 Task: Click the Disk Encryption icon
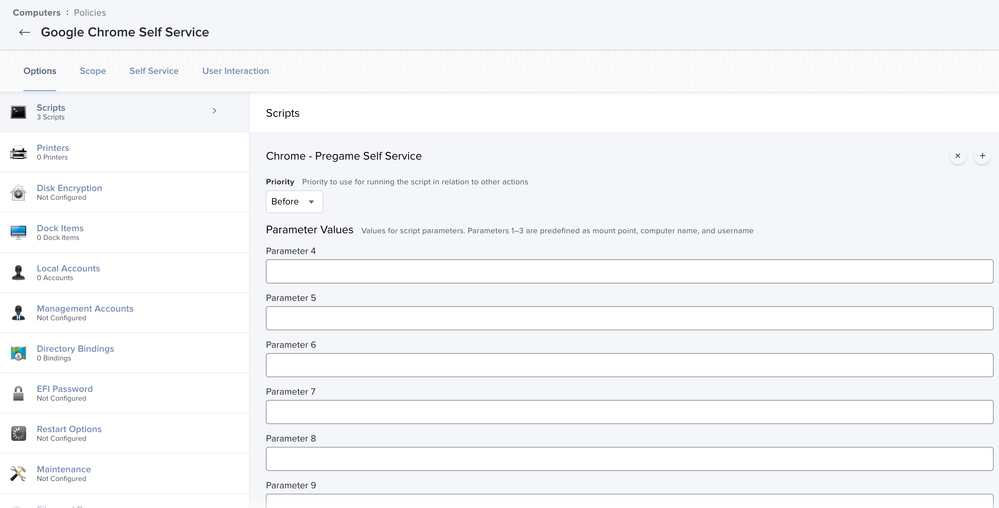[x=18, y=192]
